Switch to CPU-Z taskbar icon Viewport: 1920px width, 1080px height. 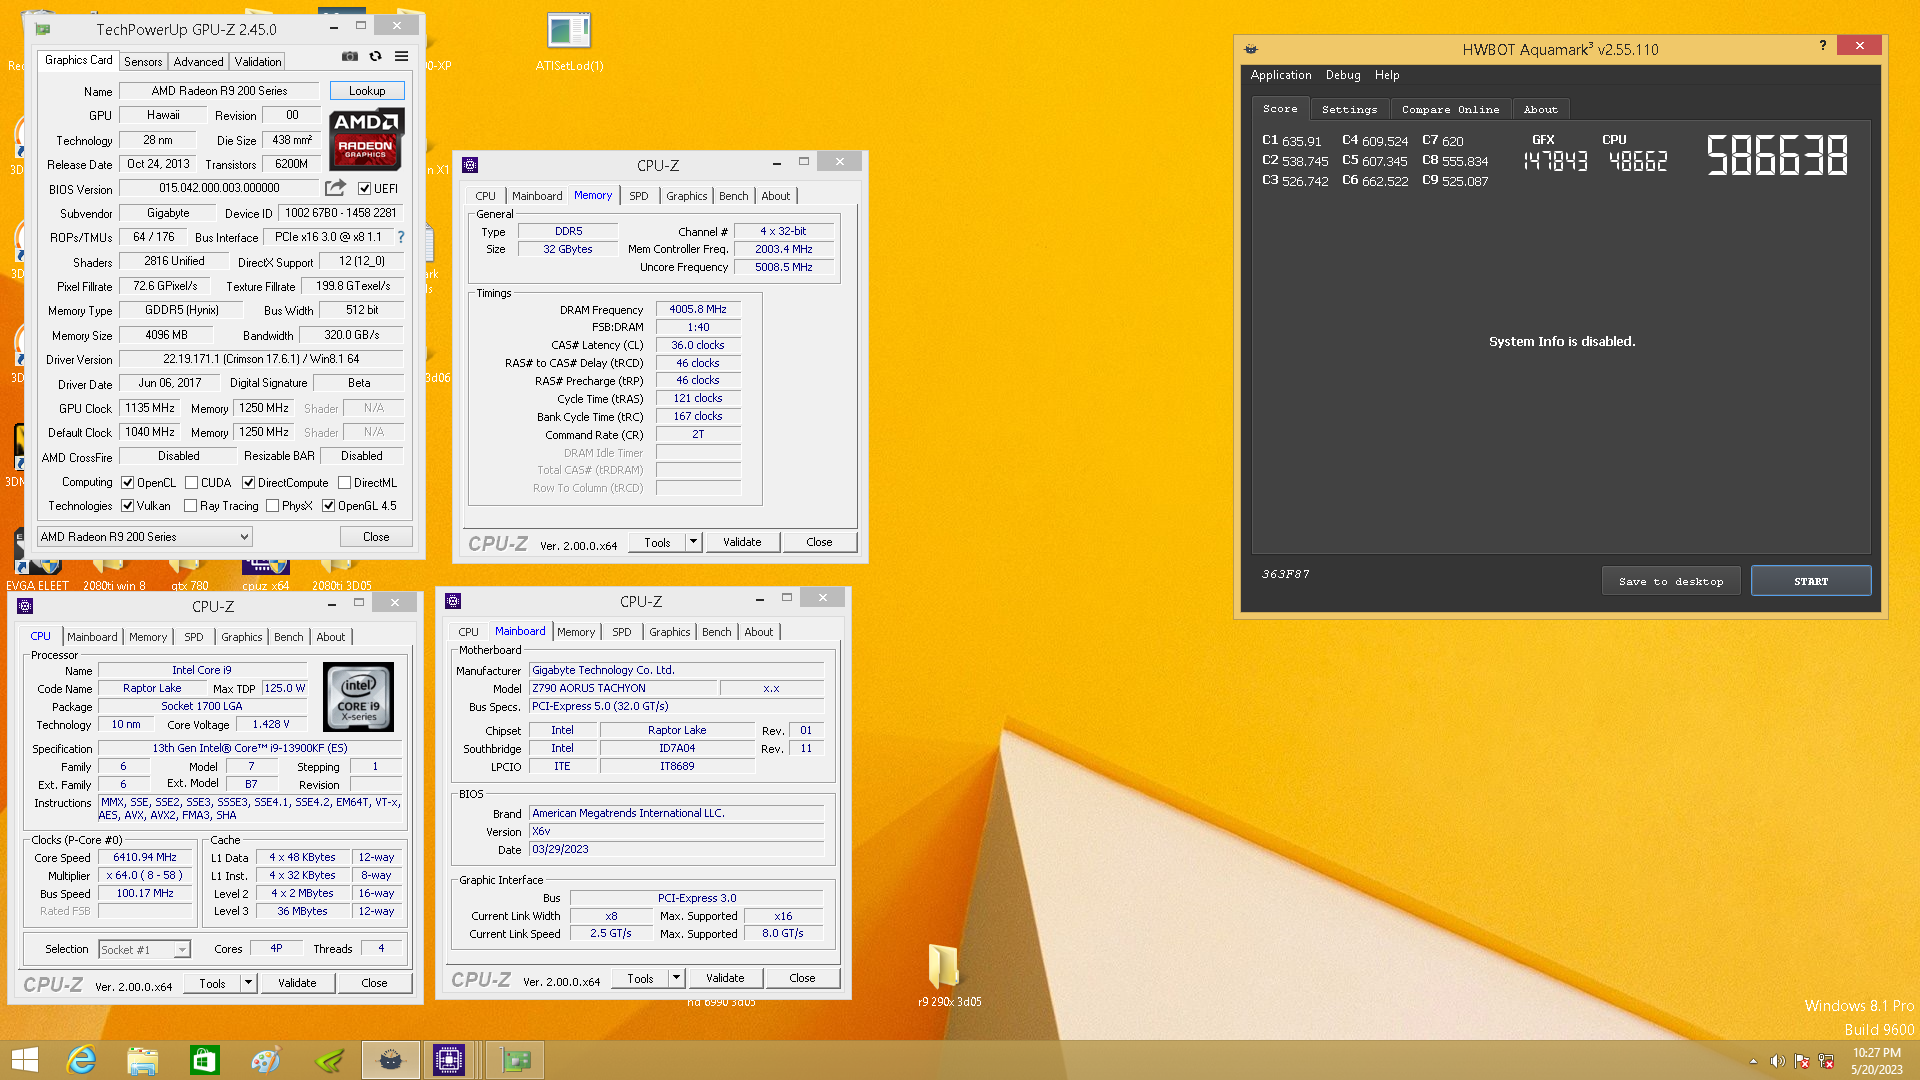pyautogui.click(x=449, y=1060)
